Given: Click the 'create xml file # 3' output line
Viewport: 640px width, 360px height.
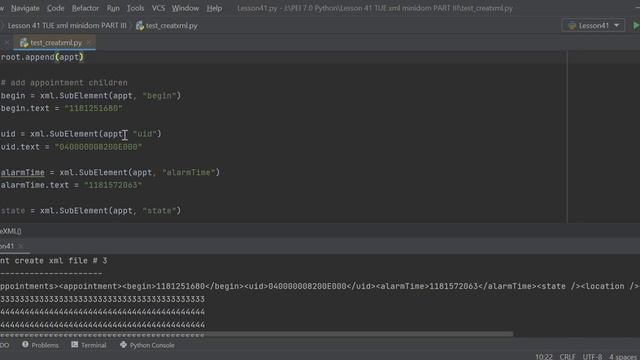Looking at the screenshot, I should coord(53,261).
